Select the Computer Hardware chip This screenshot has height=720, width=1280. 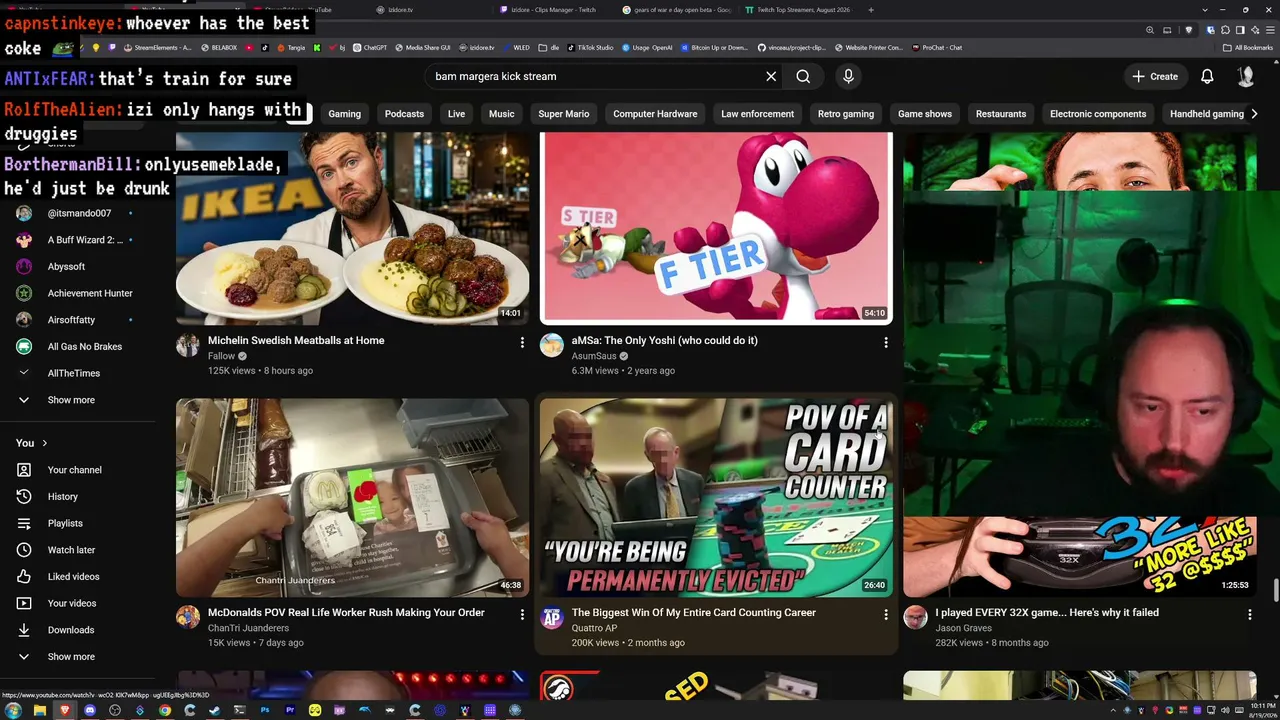click(655, 114)
